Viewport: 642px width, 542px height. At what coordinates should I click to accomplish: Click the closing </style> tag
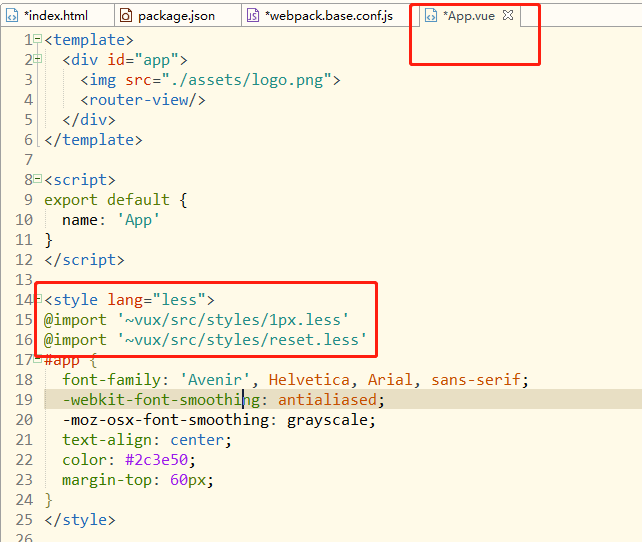(80, 520)
